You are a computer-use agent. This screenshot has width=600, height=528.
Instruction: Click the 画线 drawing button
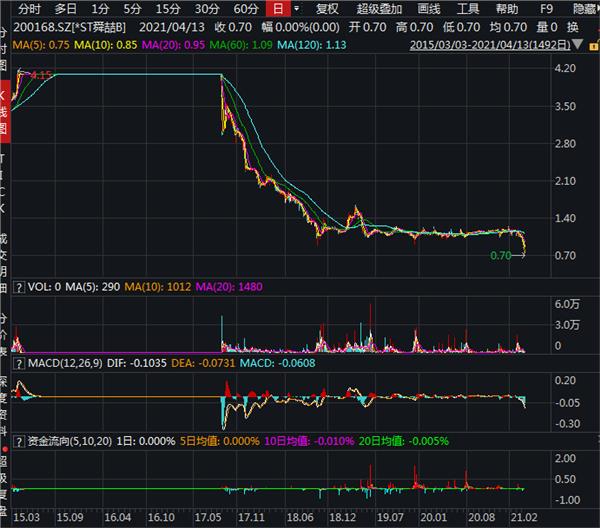coord(429,8)
